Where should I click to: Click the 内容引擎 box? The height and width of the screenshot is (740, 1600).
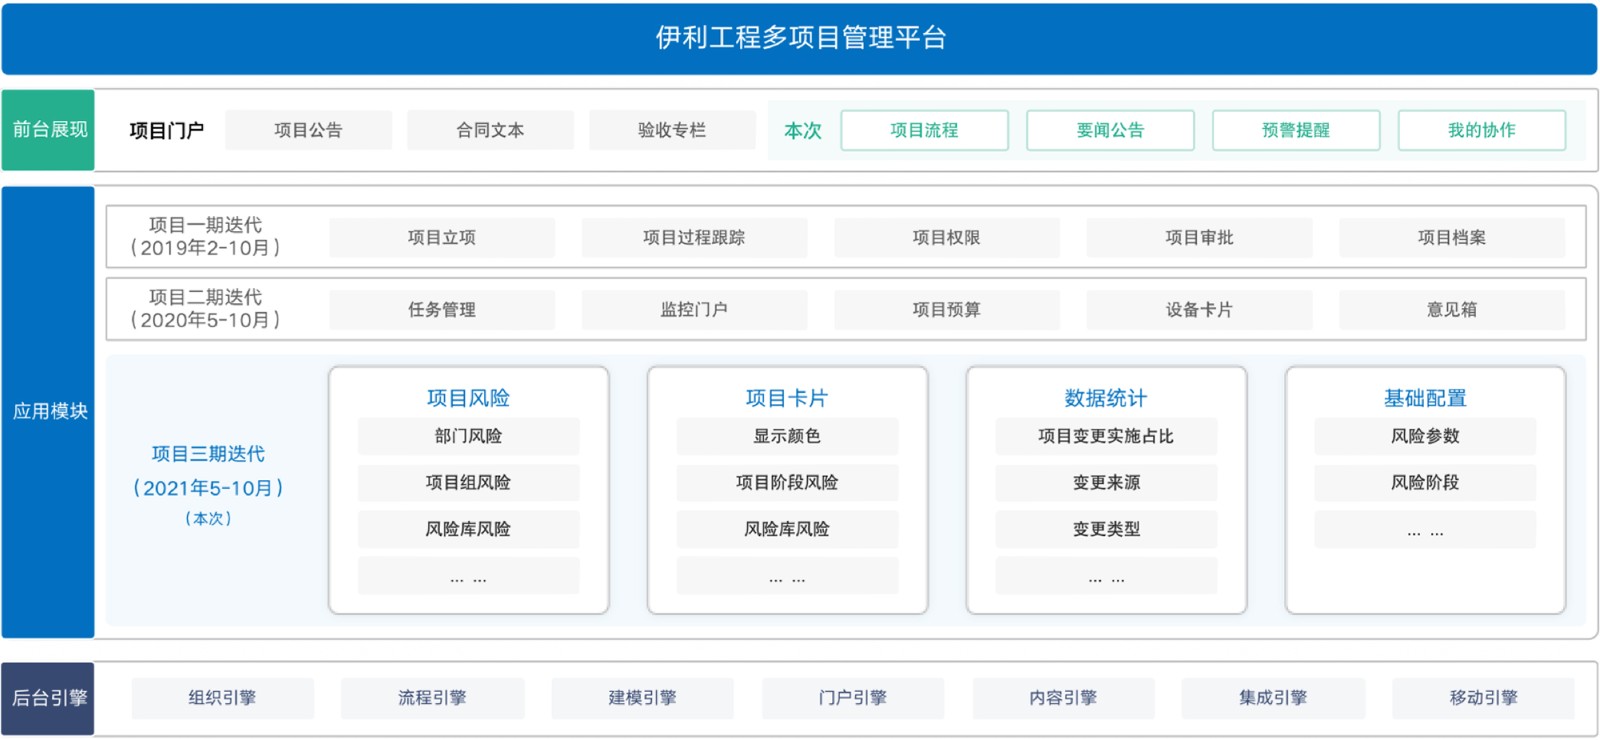click(x=1063, y=698)
